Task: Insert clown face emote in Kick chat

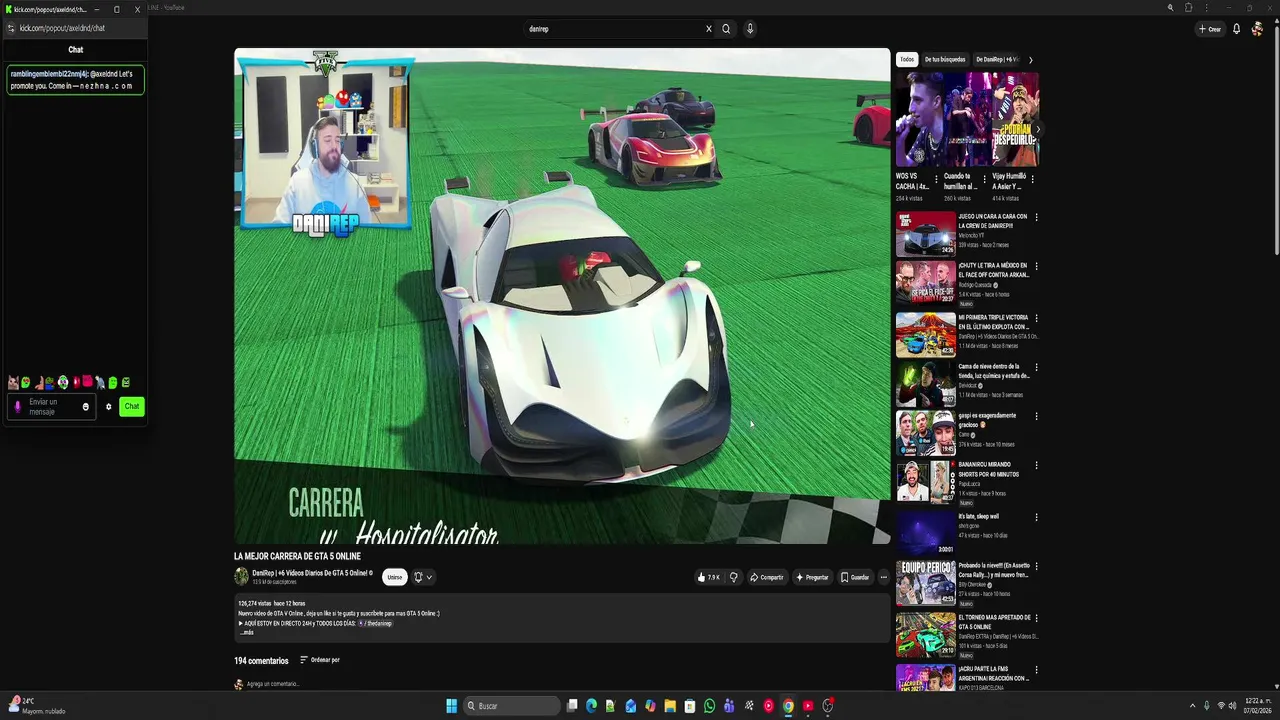Action: pos(63,382)
